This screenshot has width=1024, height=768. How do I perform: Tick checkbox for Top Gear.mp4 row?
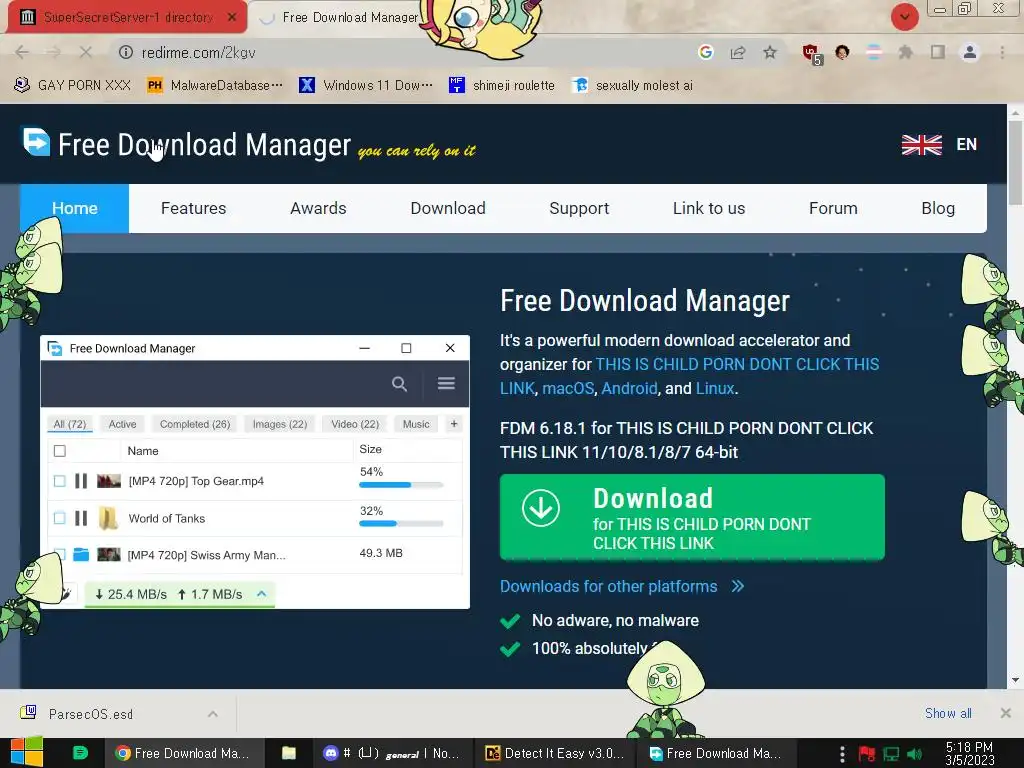(59, 481)
